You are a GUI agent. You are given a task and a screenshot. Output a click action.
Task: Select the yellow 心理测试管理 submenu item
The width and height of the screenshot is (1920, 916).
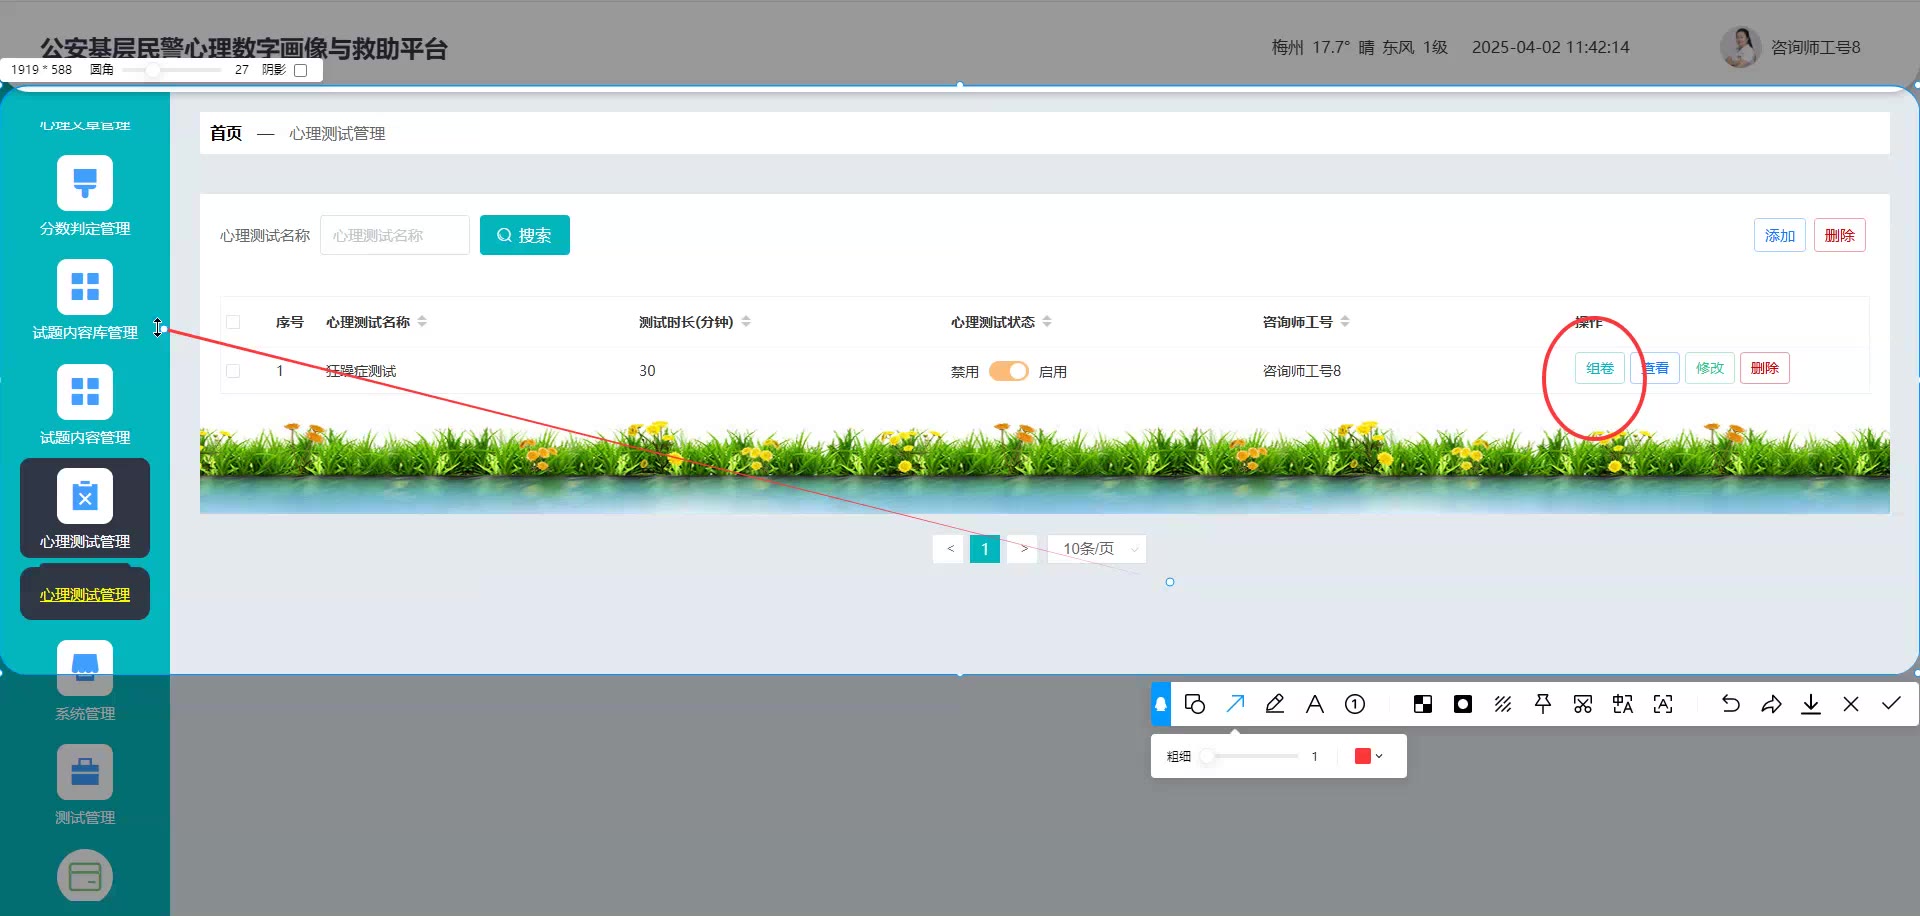tap(85, 595)
